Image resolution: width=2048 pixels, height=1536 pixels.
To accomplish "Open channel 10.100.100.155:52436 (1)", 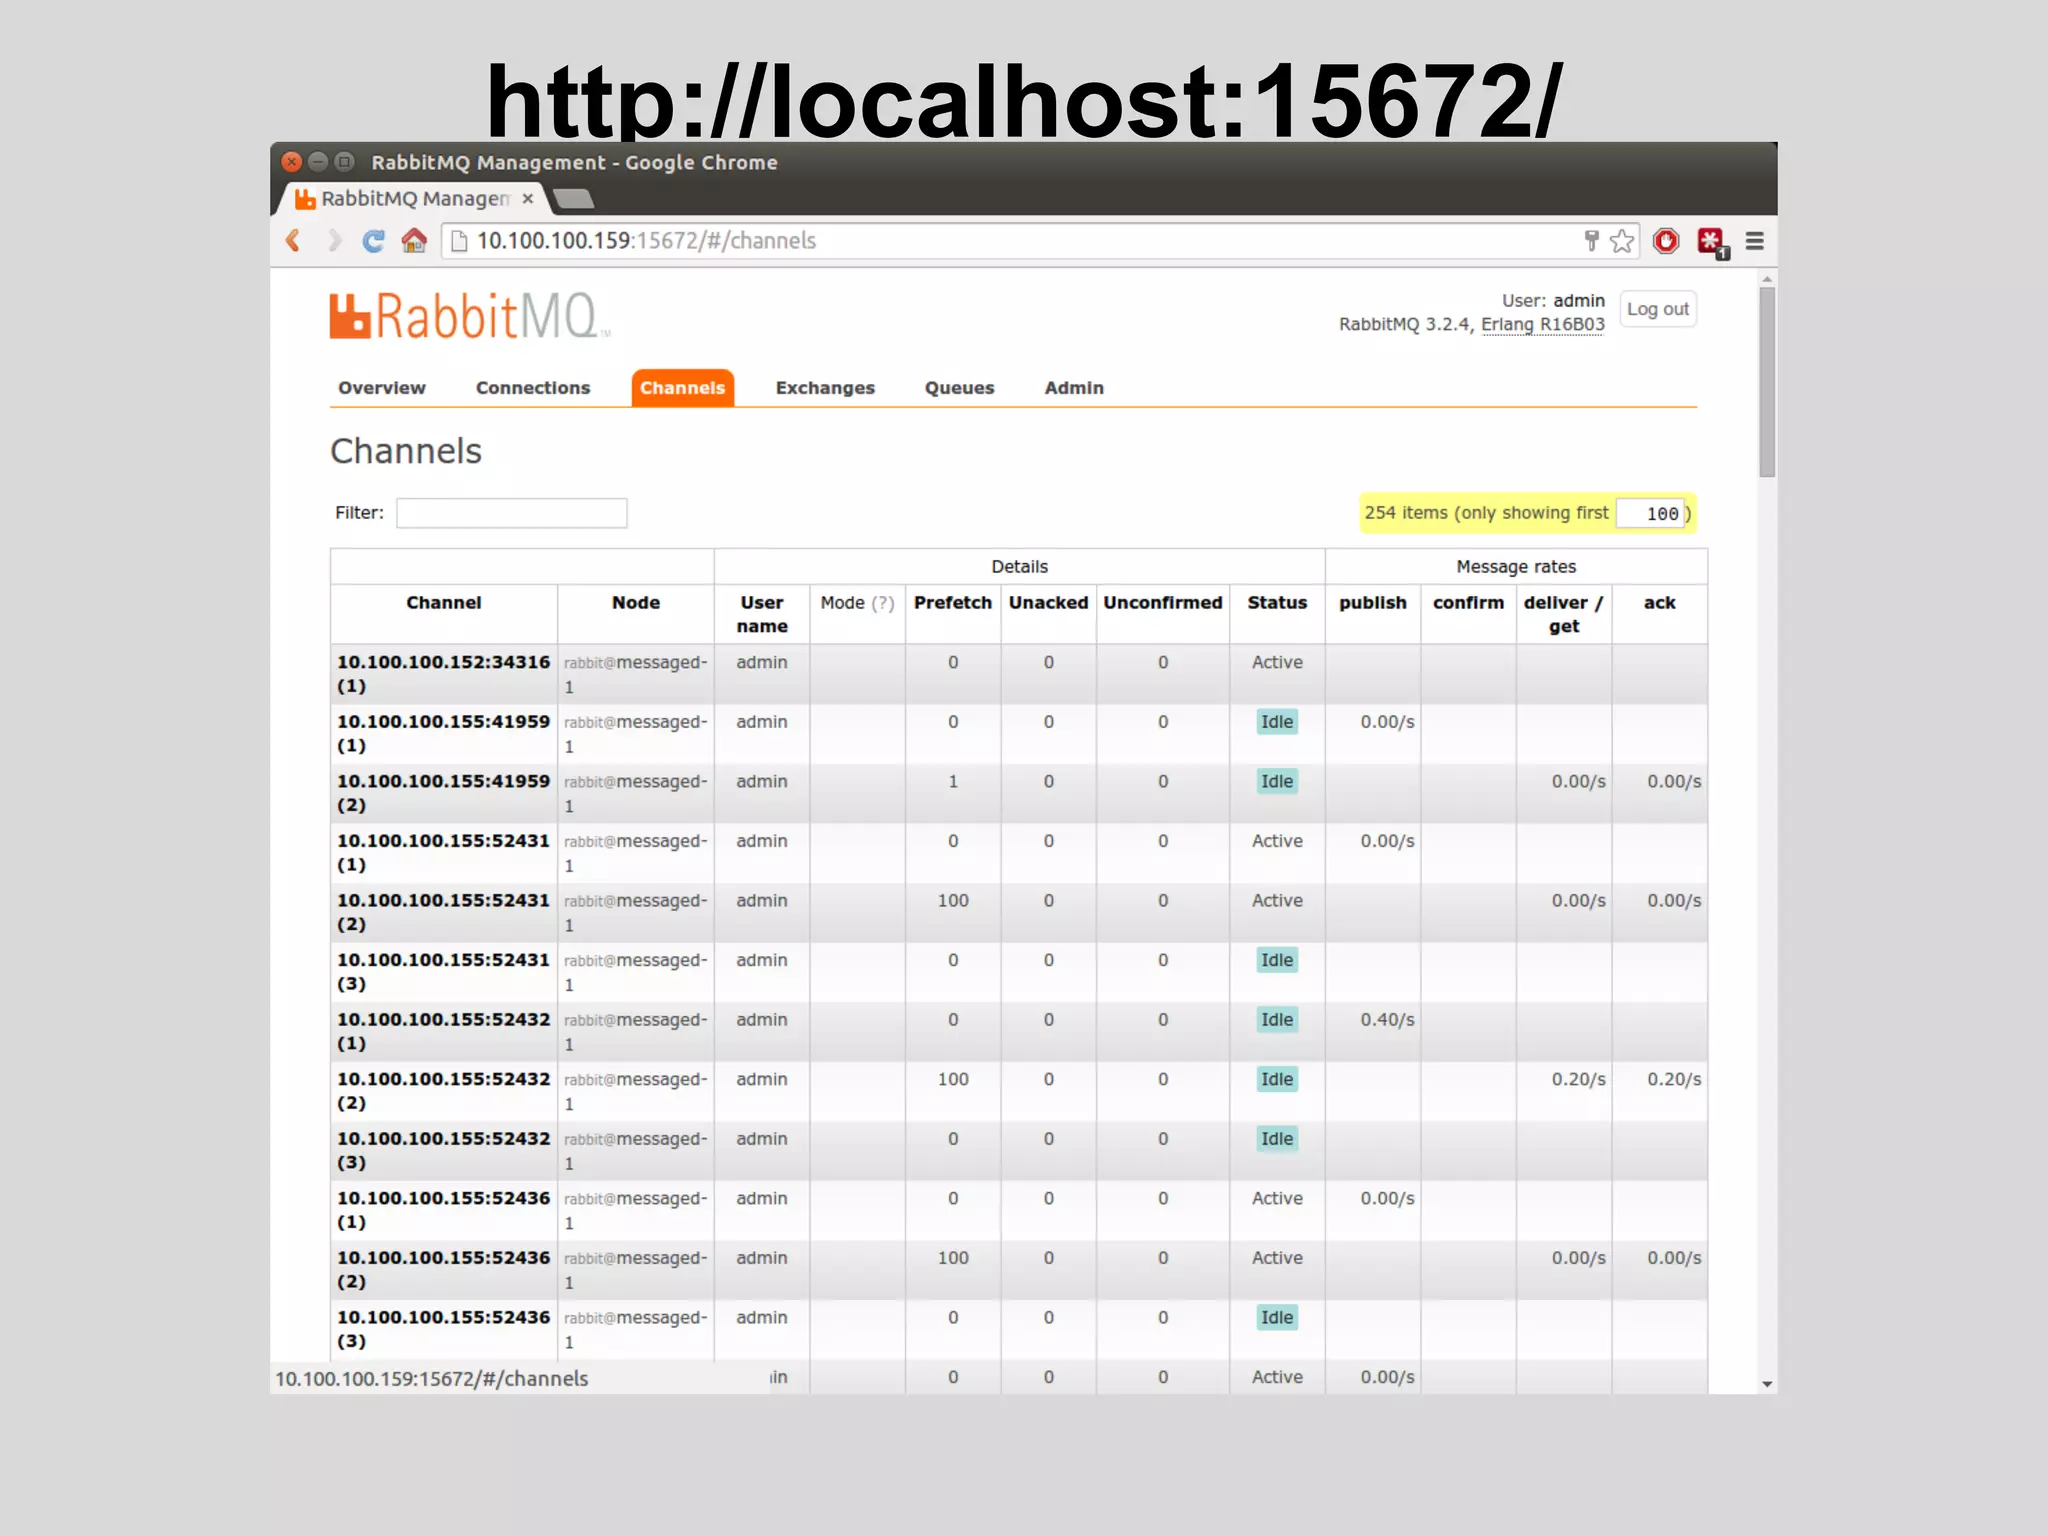I will coord(443,1210).
